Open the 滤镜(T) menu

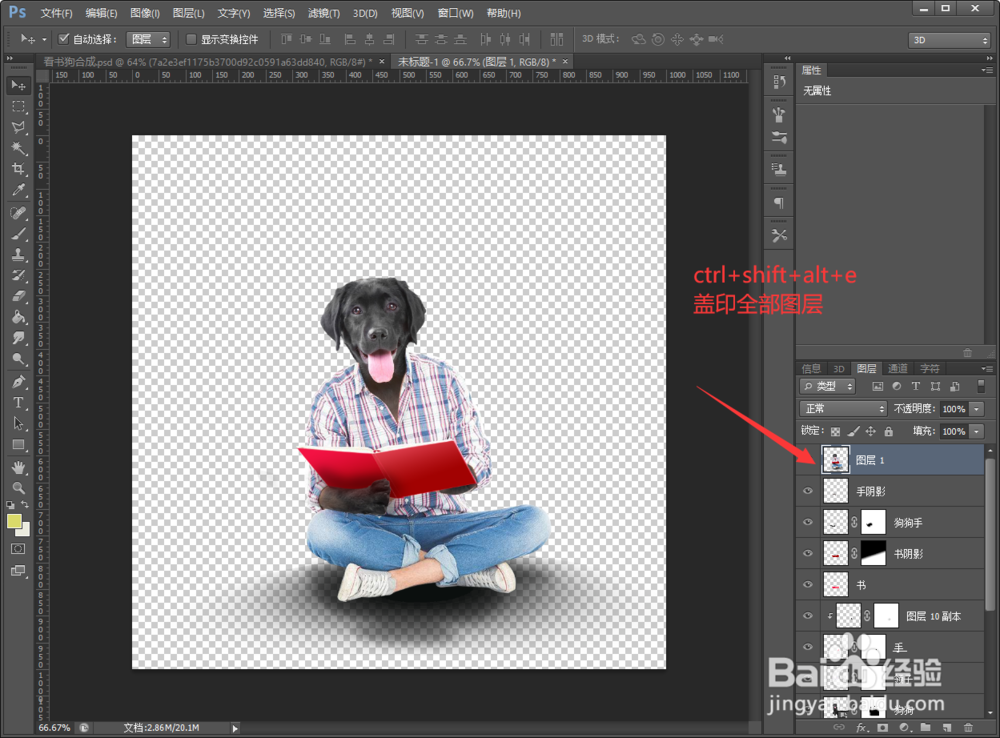[323, 13]
